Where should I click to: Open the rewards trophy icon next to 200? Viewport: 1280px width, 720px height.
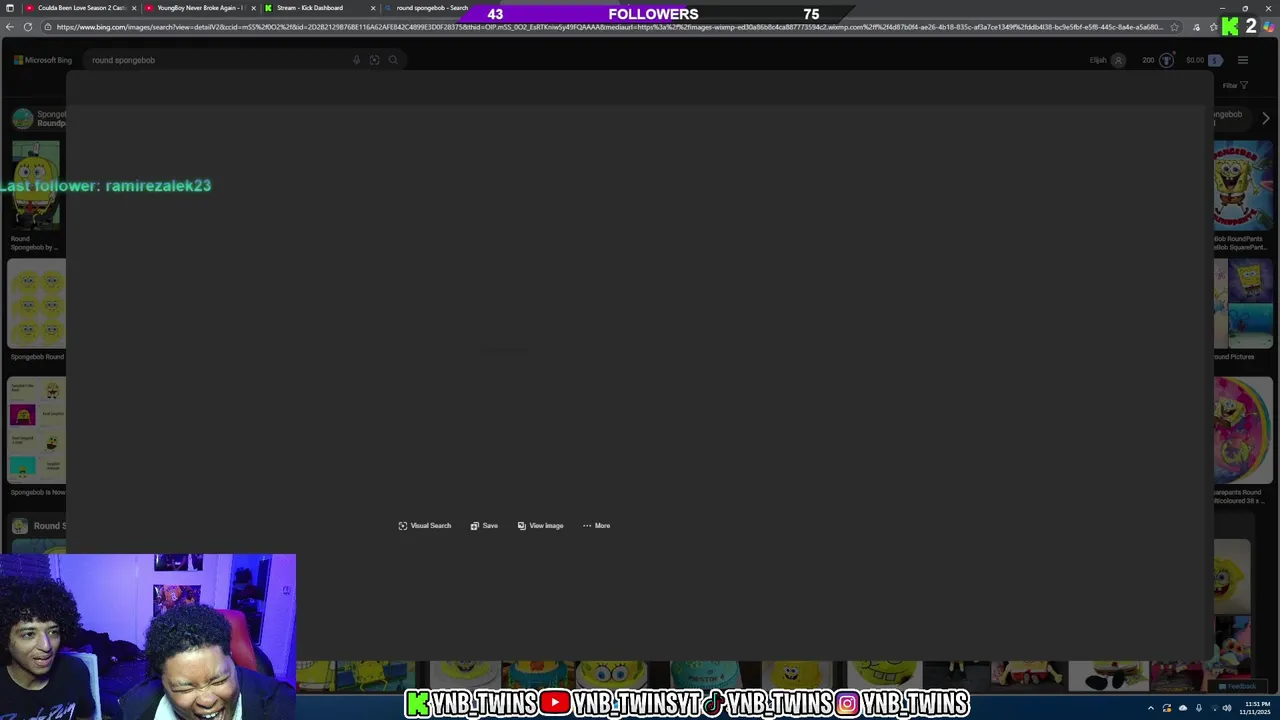pyautogui.click(x=1166, y=60)
